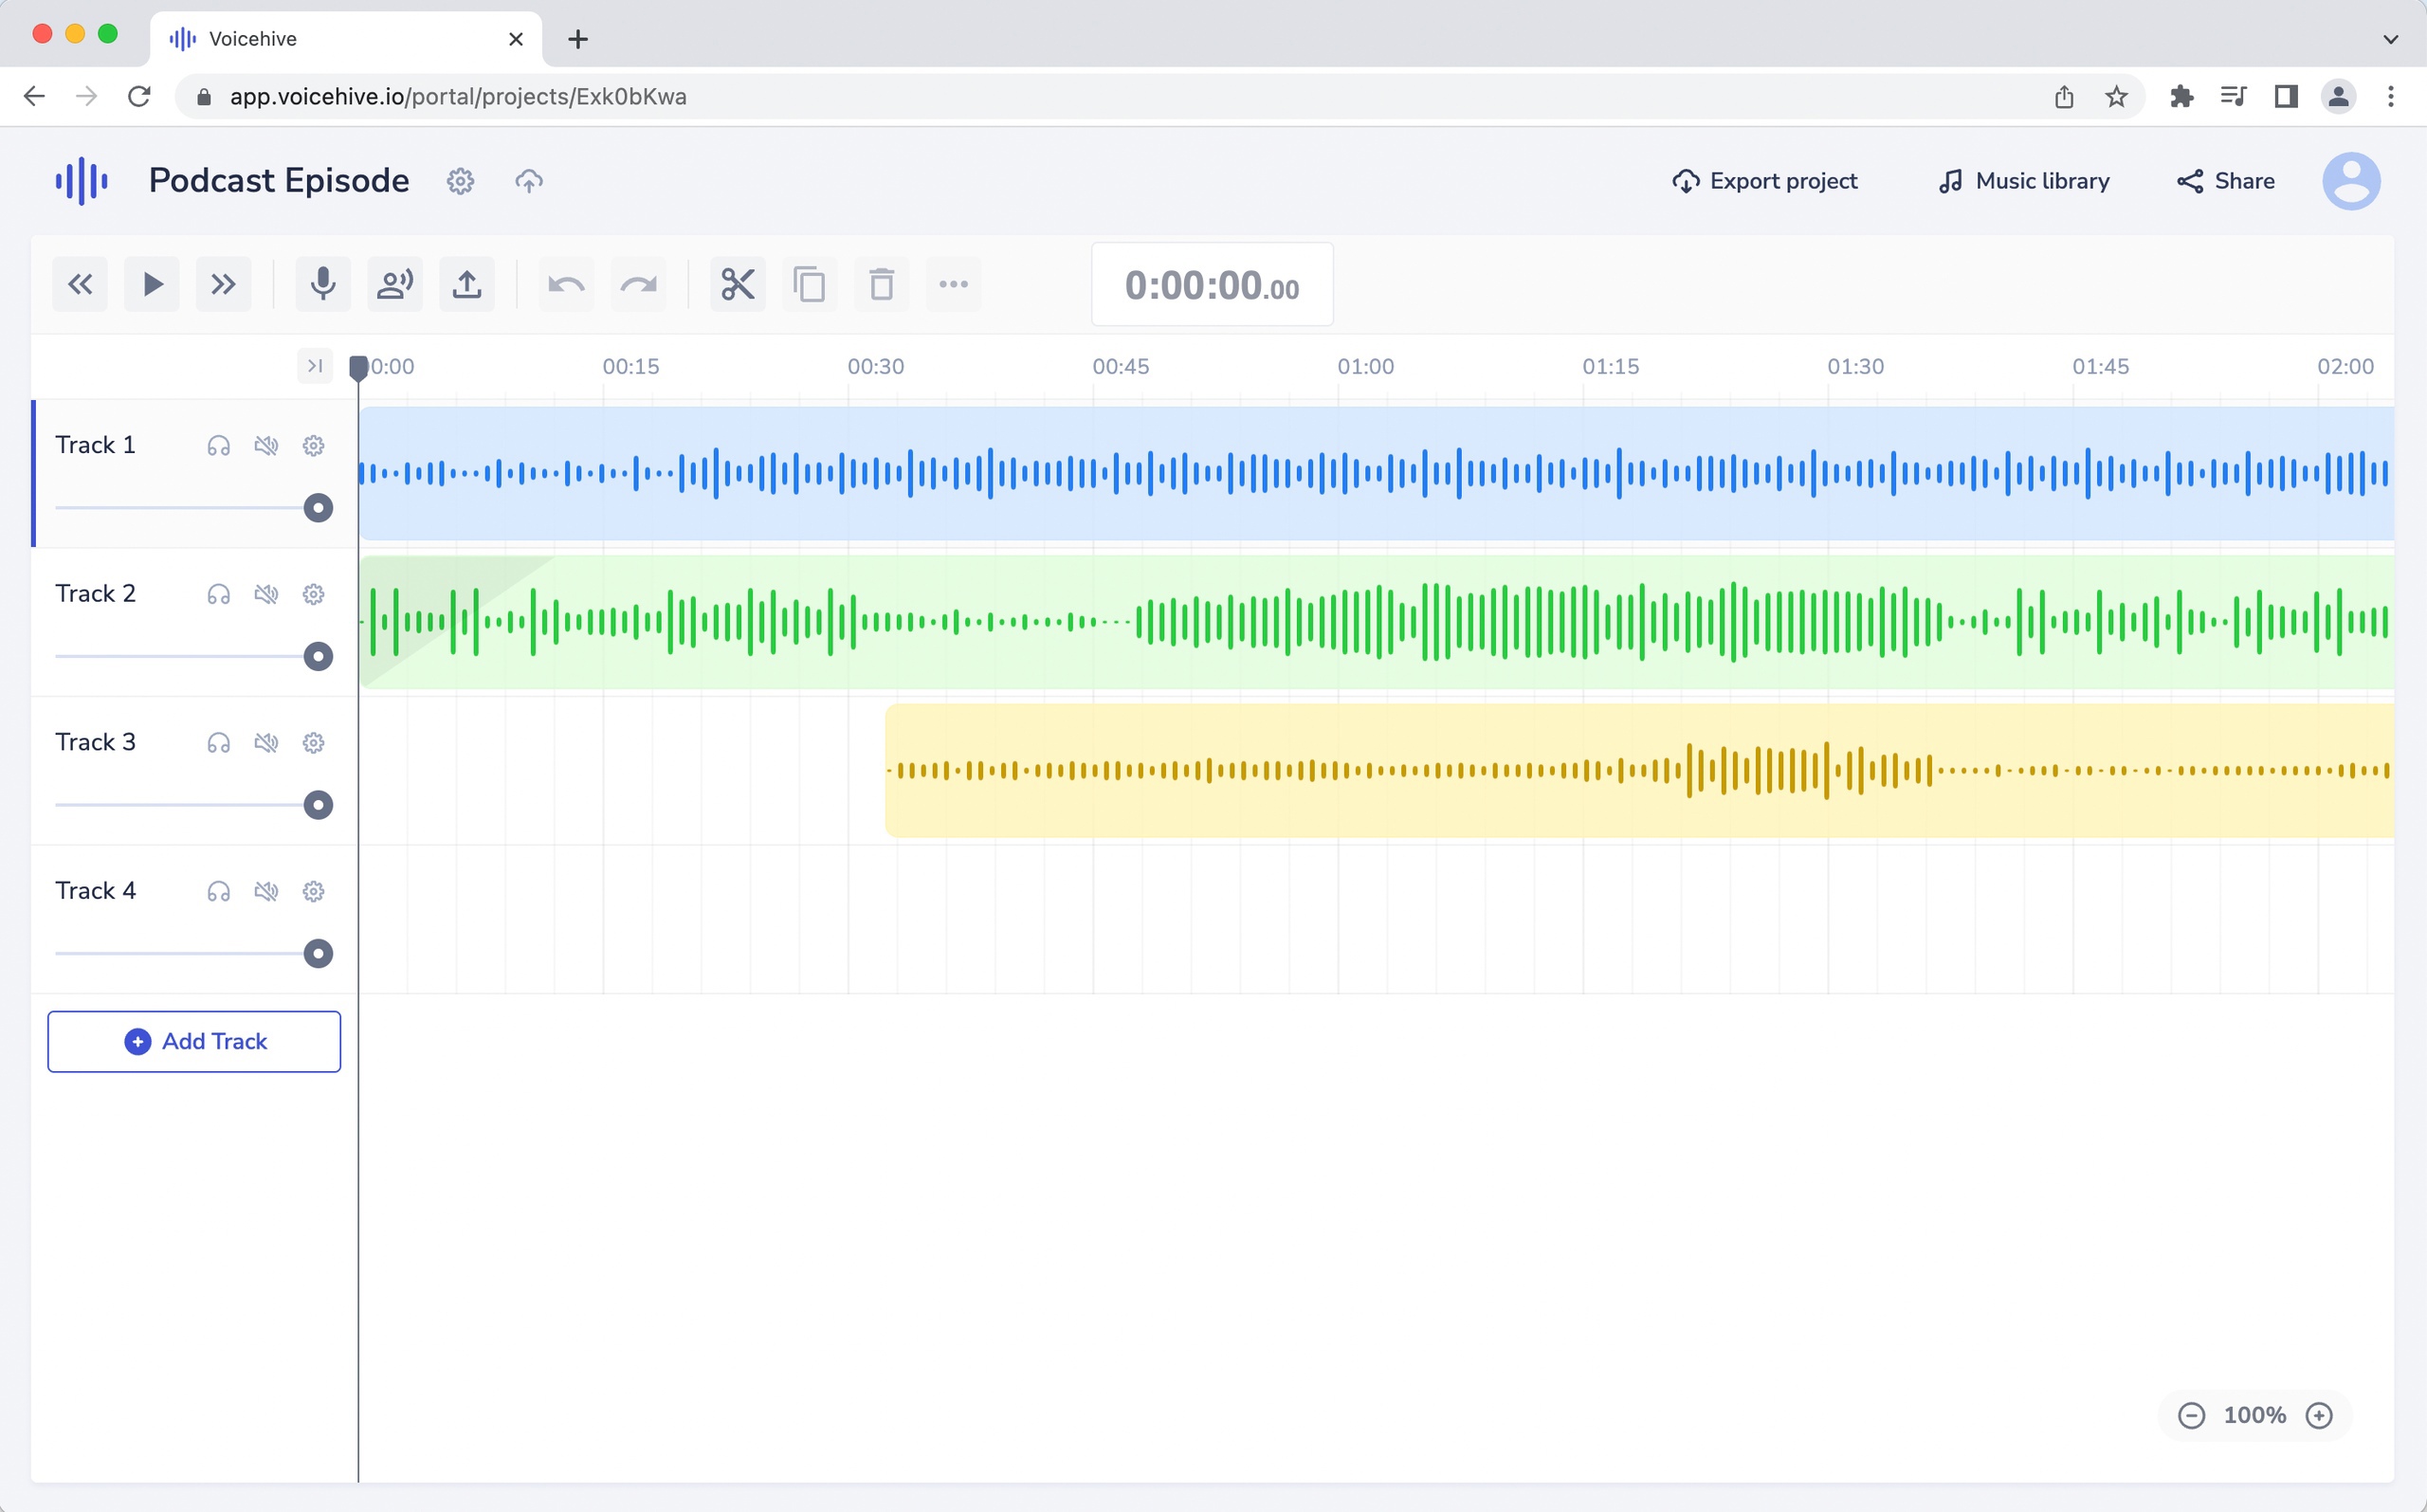Click the Track 4 volume slider handle

318,954
